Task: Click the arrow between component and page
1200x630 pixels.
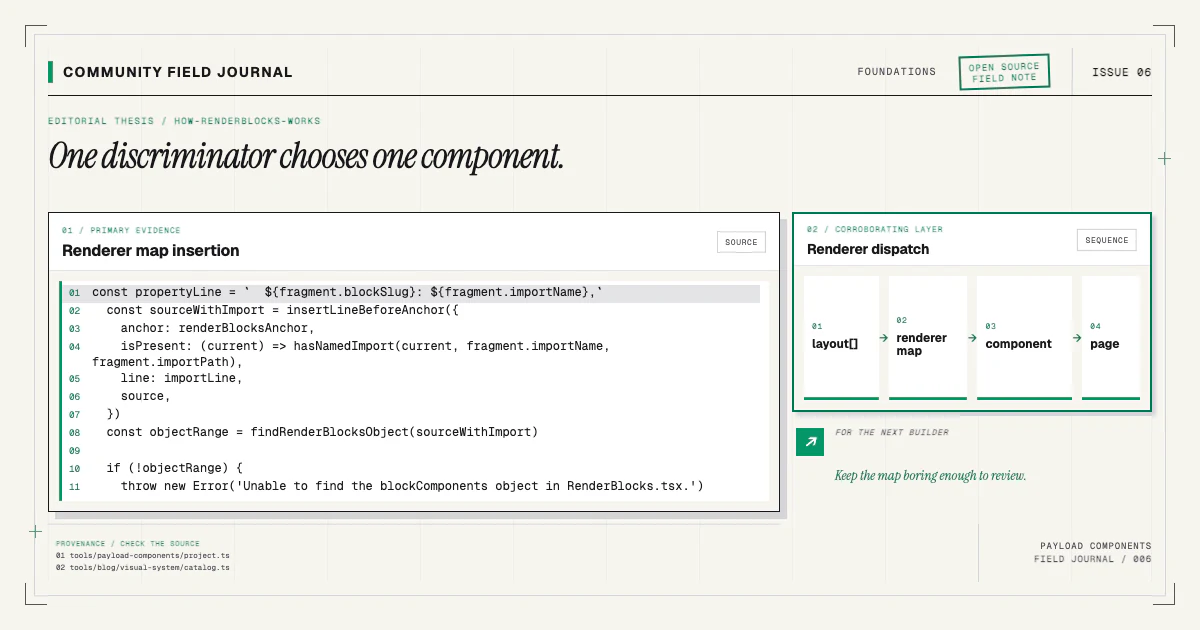Action: tap(1077, 338)
